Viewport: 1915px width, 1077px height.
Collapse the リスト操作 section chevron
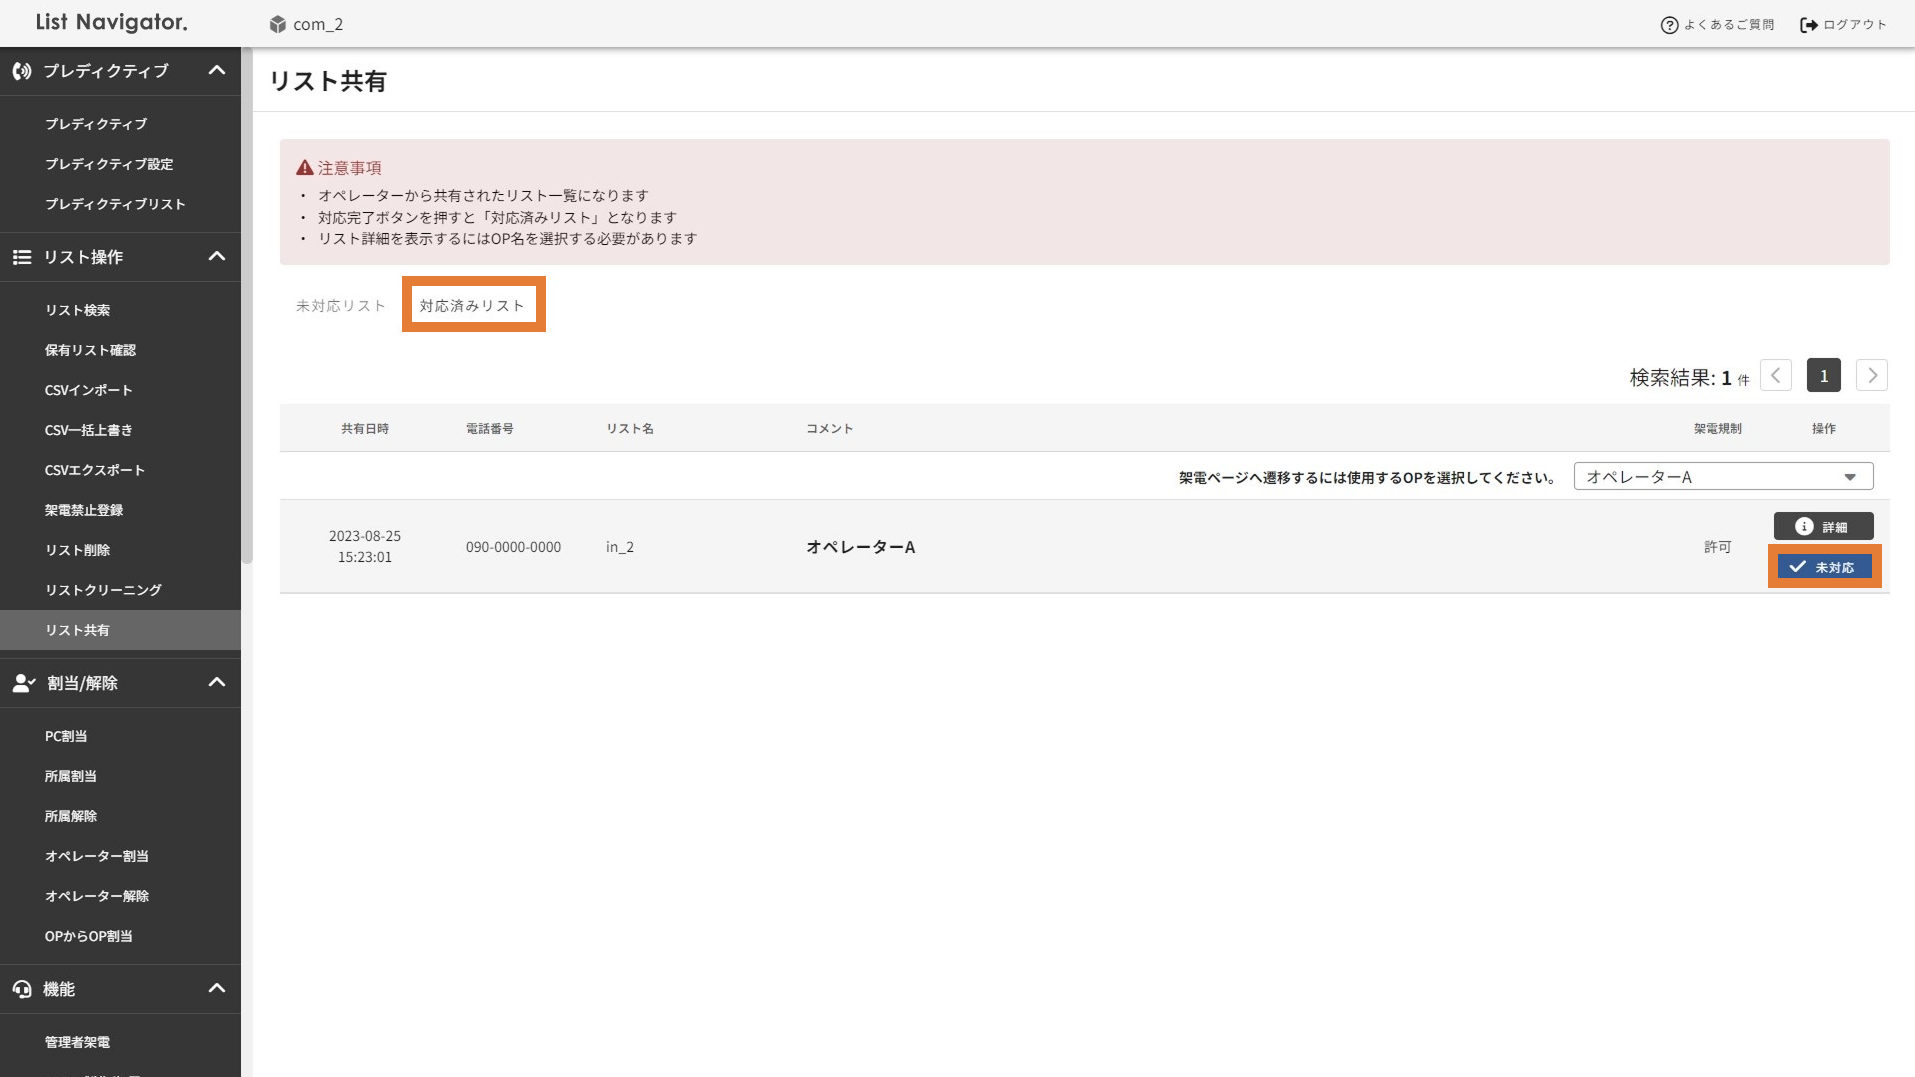click(x=216, y=257)
